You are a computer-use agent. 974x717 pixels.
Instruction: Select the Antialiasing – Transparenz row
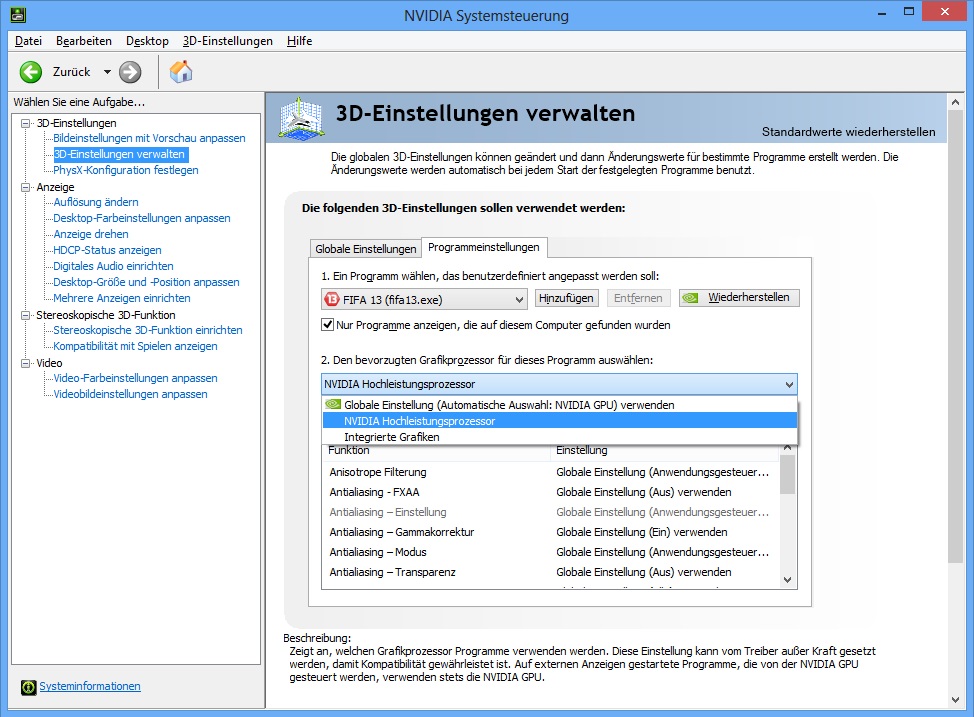point(550,572)
